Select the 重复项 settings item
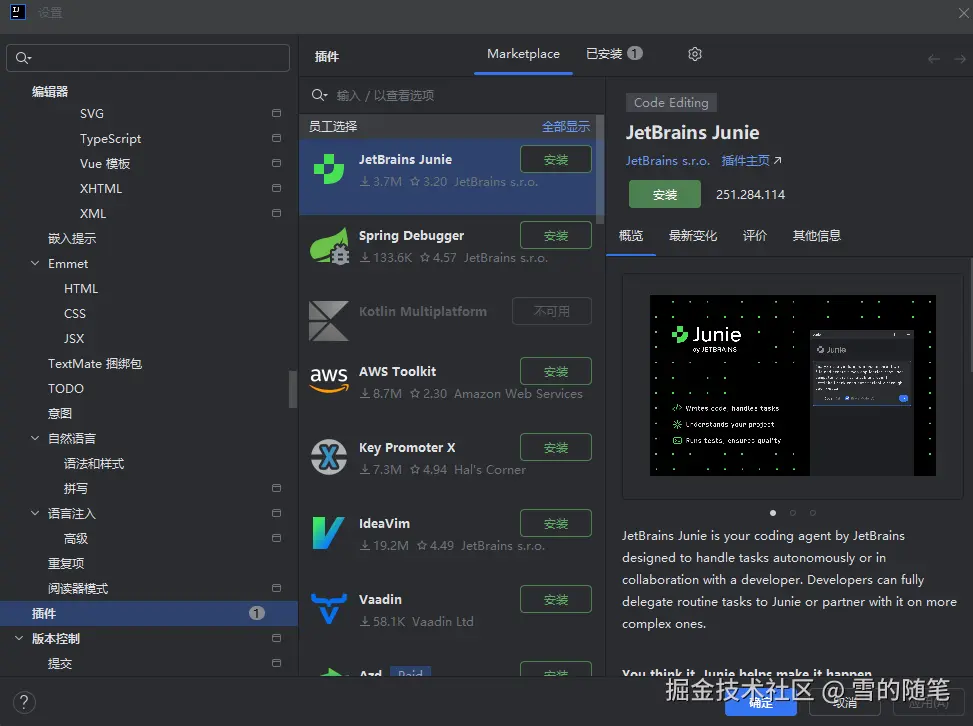This screenshot has width=973, height=726. (x=66, y=563)
